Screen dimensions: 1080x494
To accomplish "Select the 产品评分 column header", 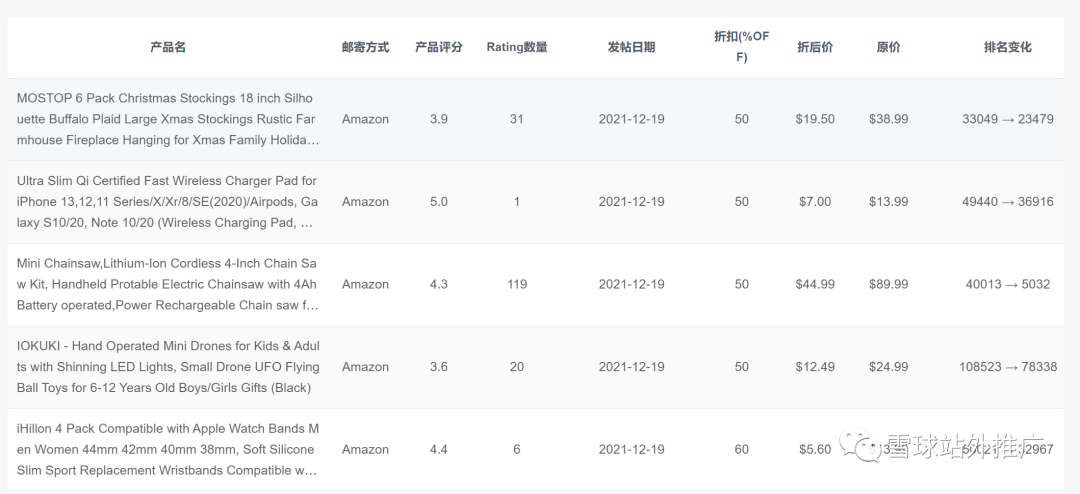I will [x=438, y=47].
